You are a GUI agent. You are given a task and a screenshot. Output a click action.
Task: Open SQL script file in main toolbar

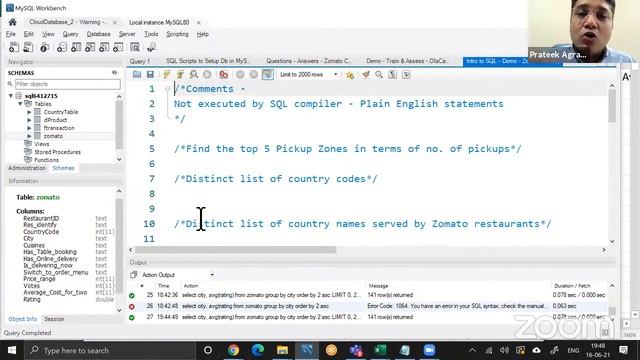[x=28, y=47]
